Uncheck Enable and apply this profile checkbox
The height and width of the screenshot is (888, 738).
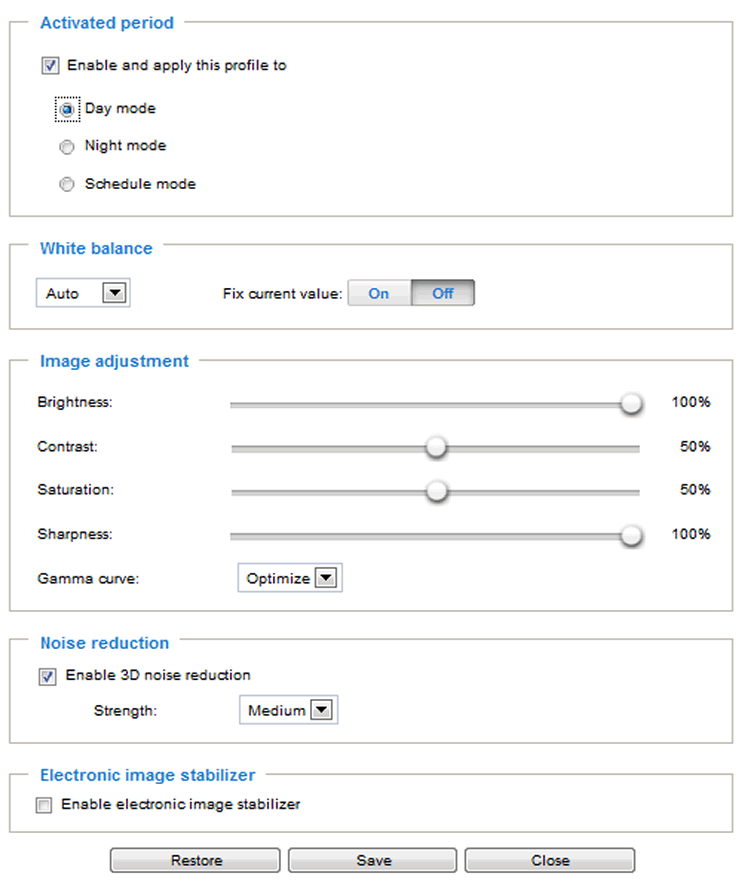pyautogui.click(x=50, y=66)
